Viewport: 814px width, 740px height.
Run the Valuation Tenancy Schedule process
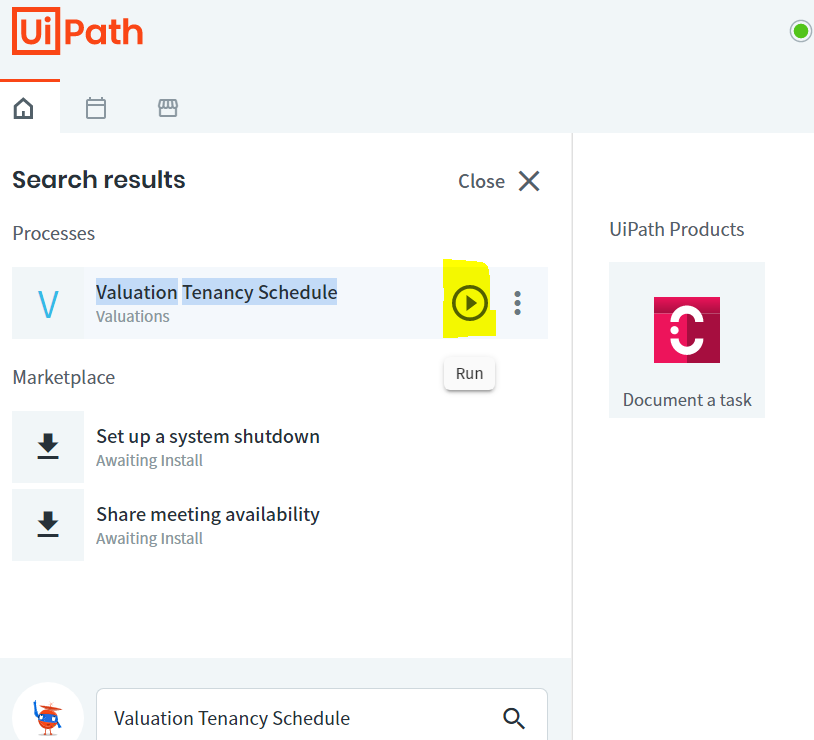(469, 303)
